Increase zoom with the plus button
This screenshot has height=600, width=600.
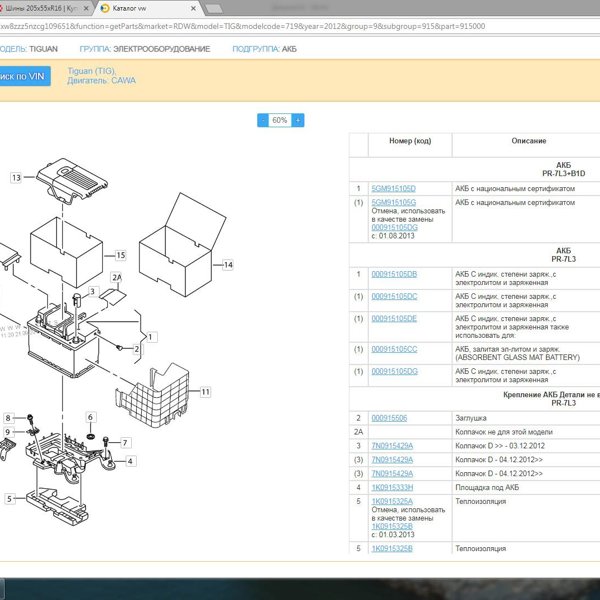298,120
